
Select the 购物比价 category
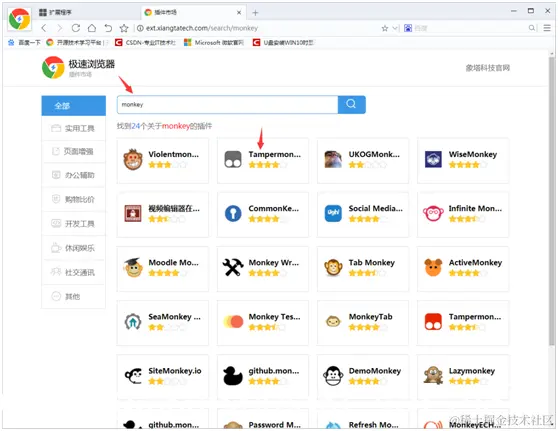[74, 199]
